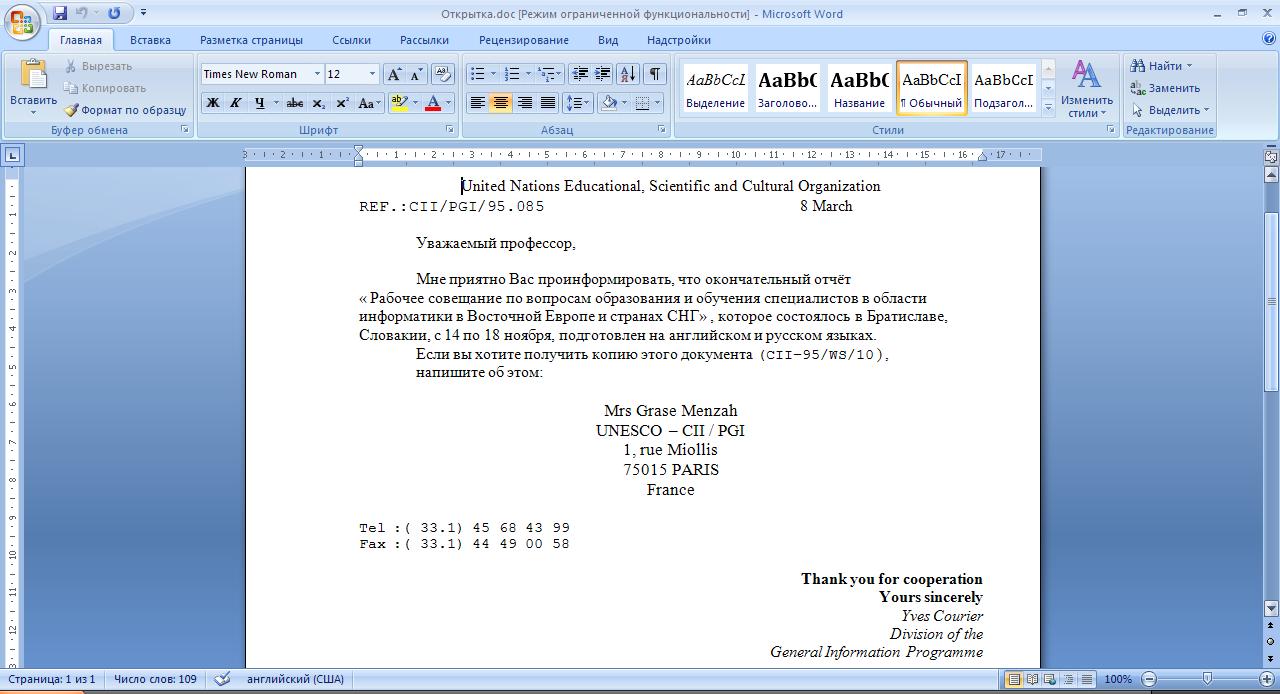Click Change Styles (Изменить стили) button
Image resolution: width=1280 pixels, height=694 pixels.
pos(1087,88)
